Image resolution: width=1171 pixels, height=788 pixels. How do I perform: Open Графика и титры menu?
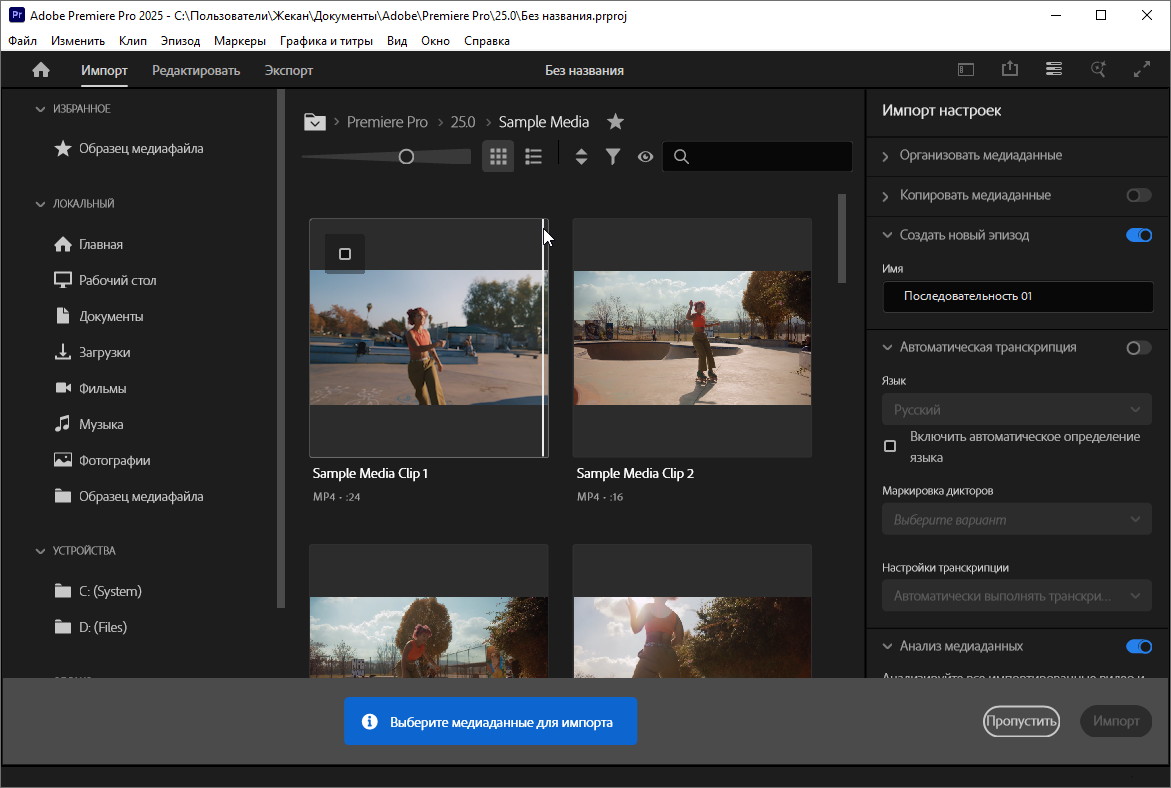(x=326, y=40)
